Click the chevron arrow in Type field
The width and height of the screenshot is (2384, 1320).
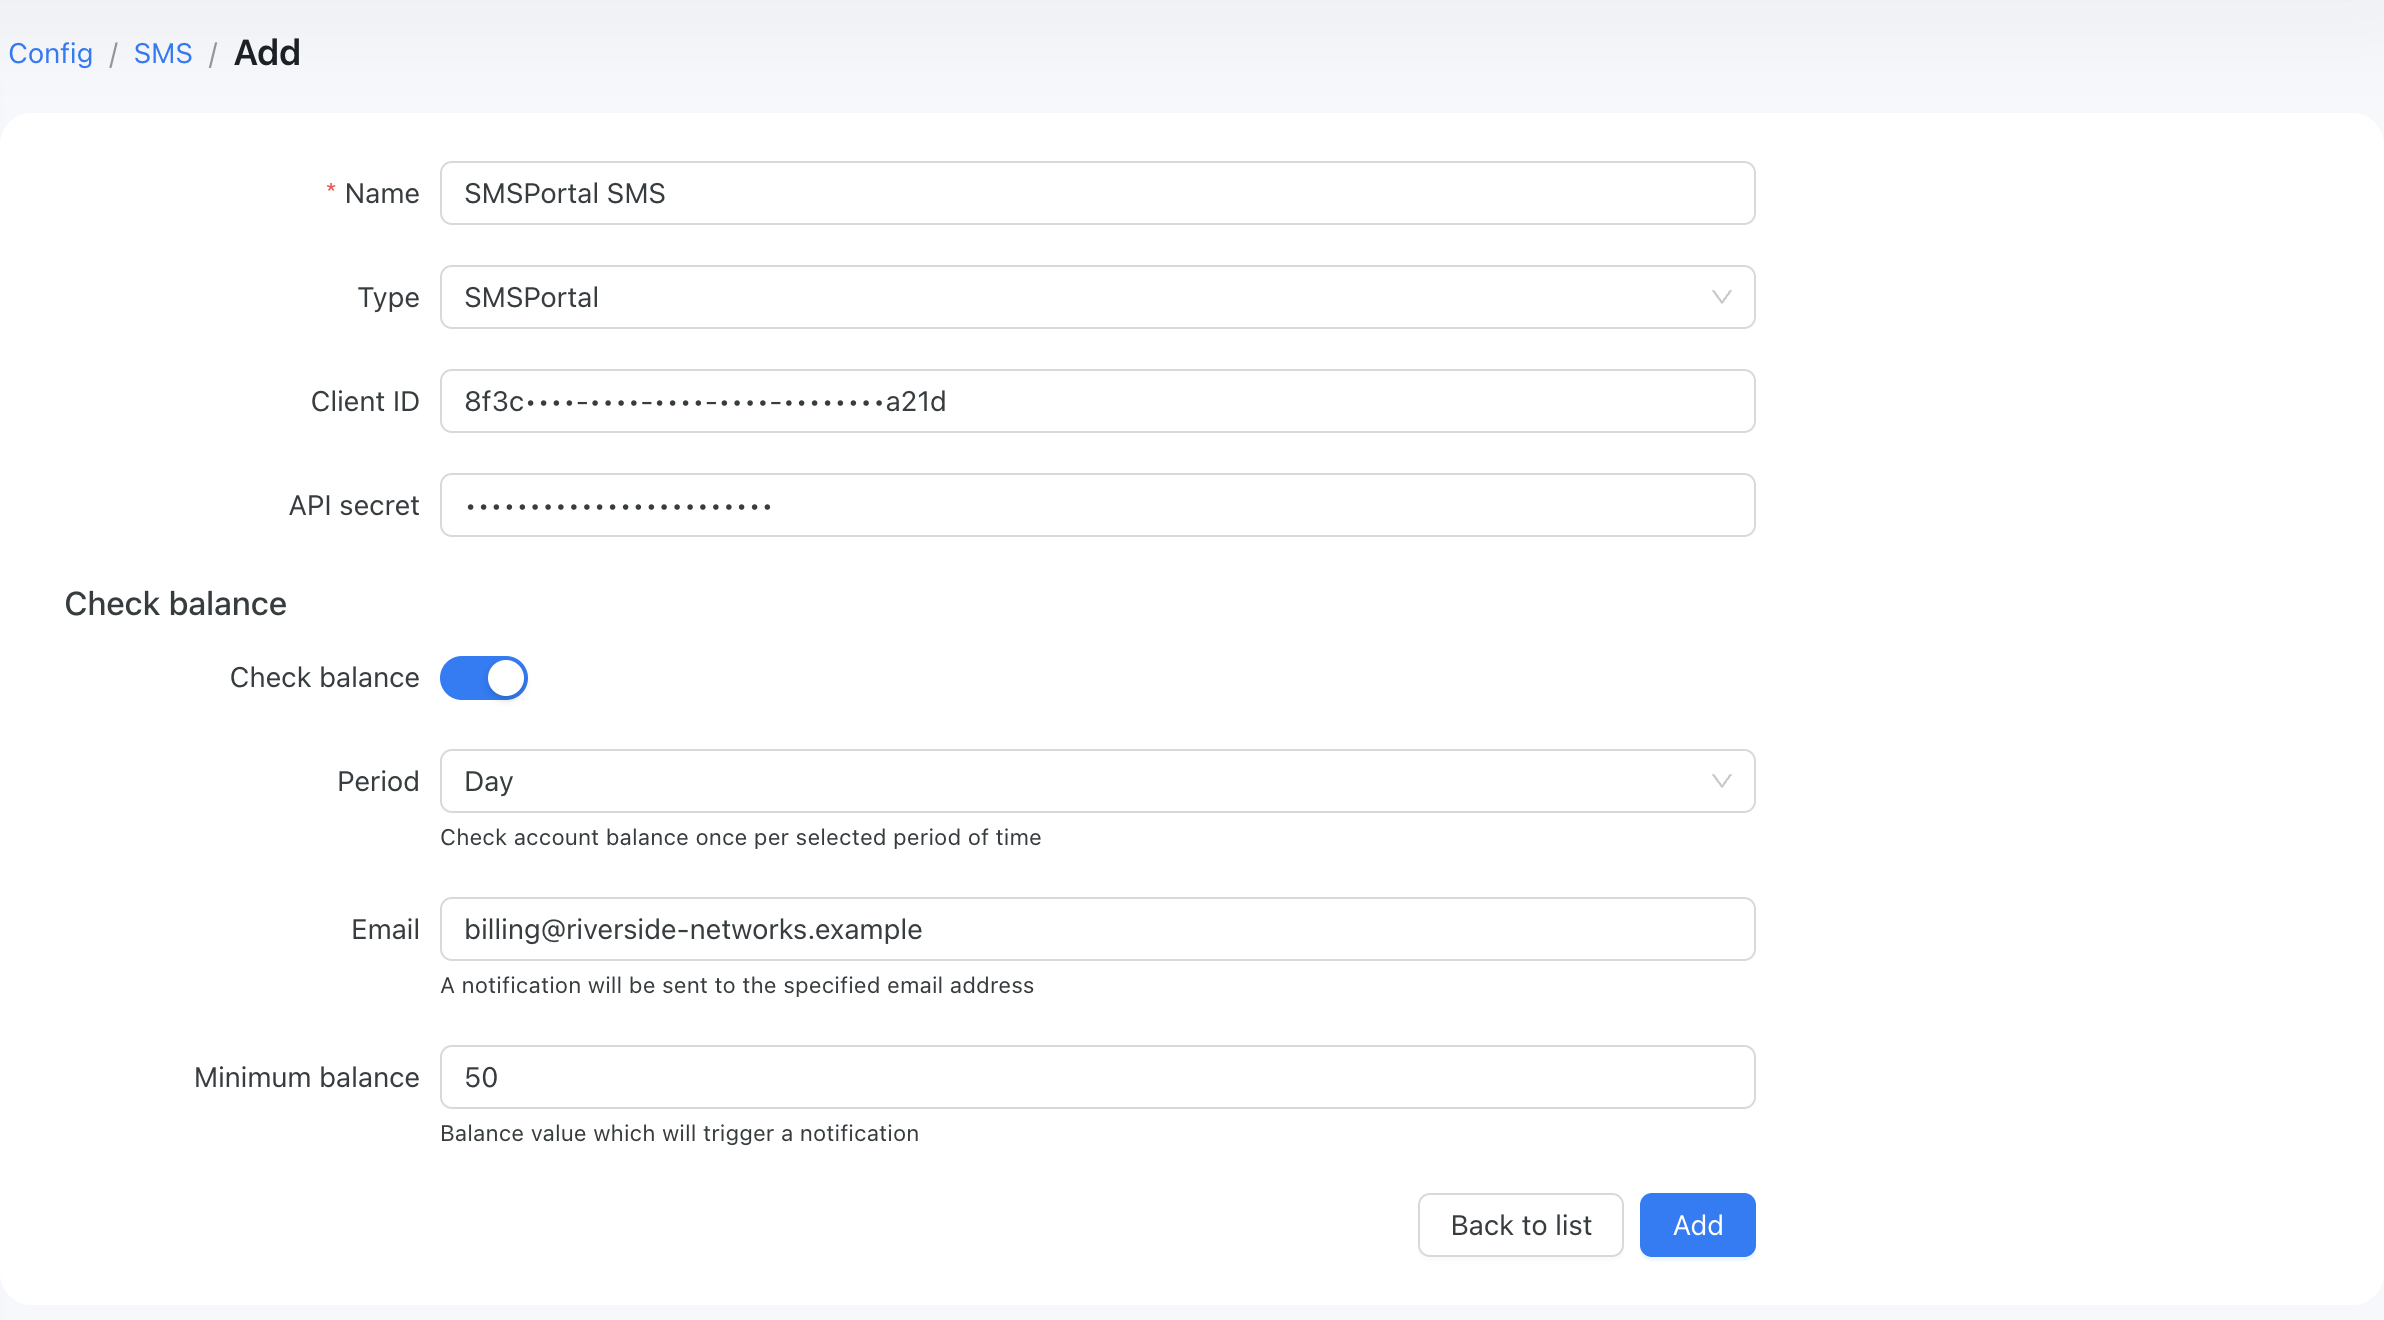click(x=1721, y=297)
